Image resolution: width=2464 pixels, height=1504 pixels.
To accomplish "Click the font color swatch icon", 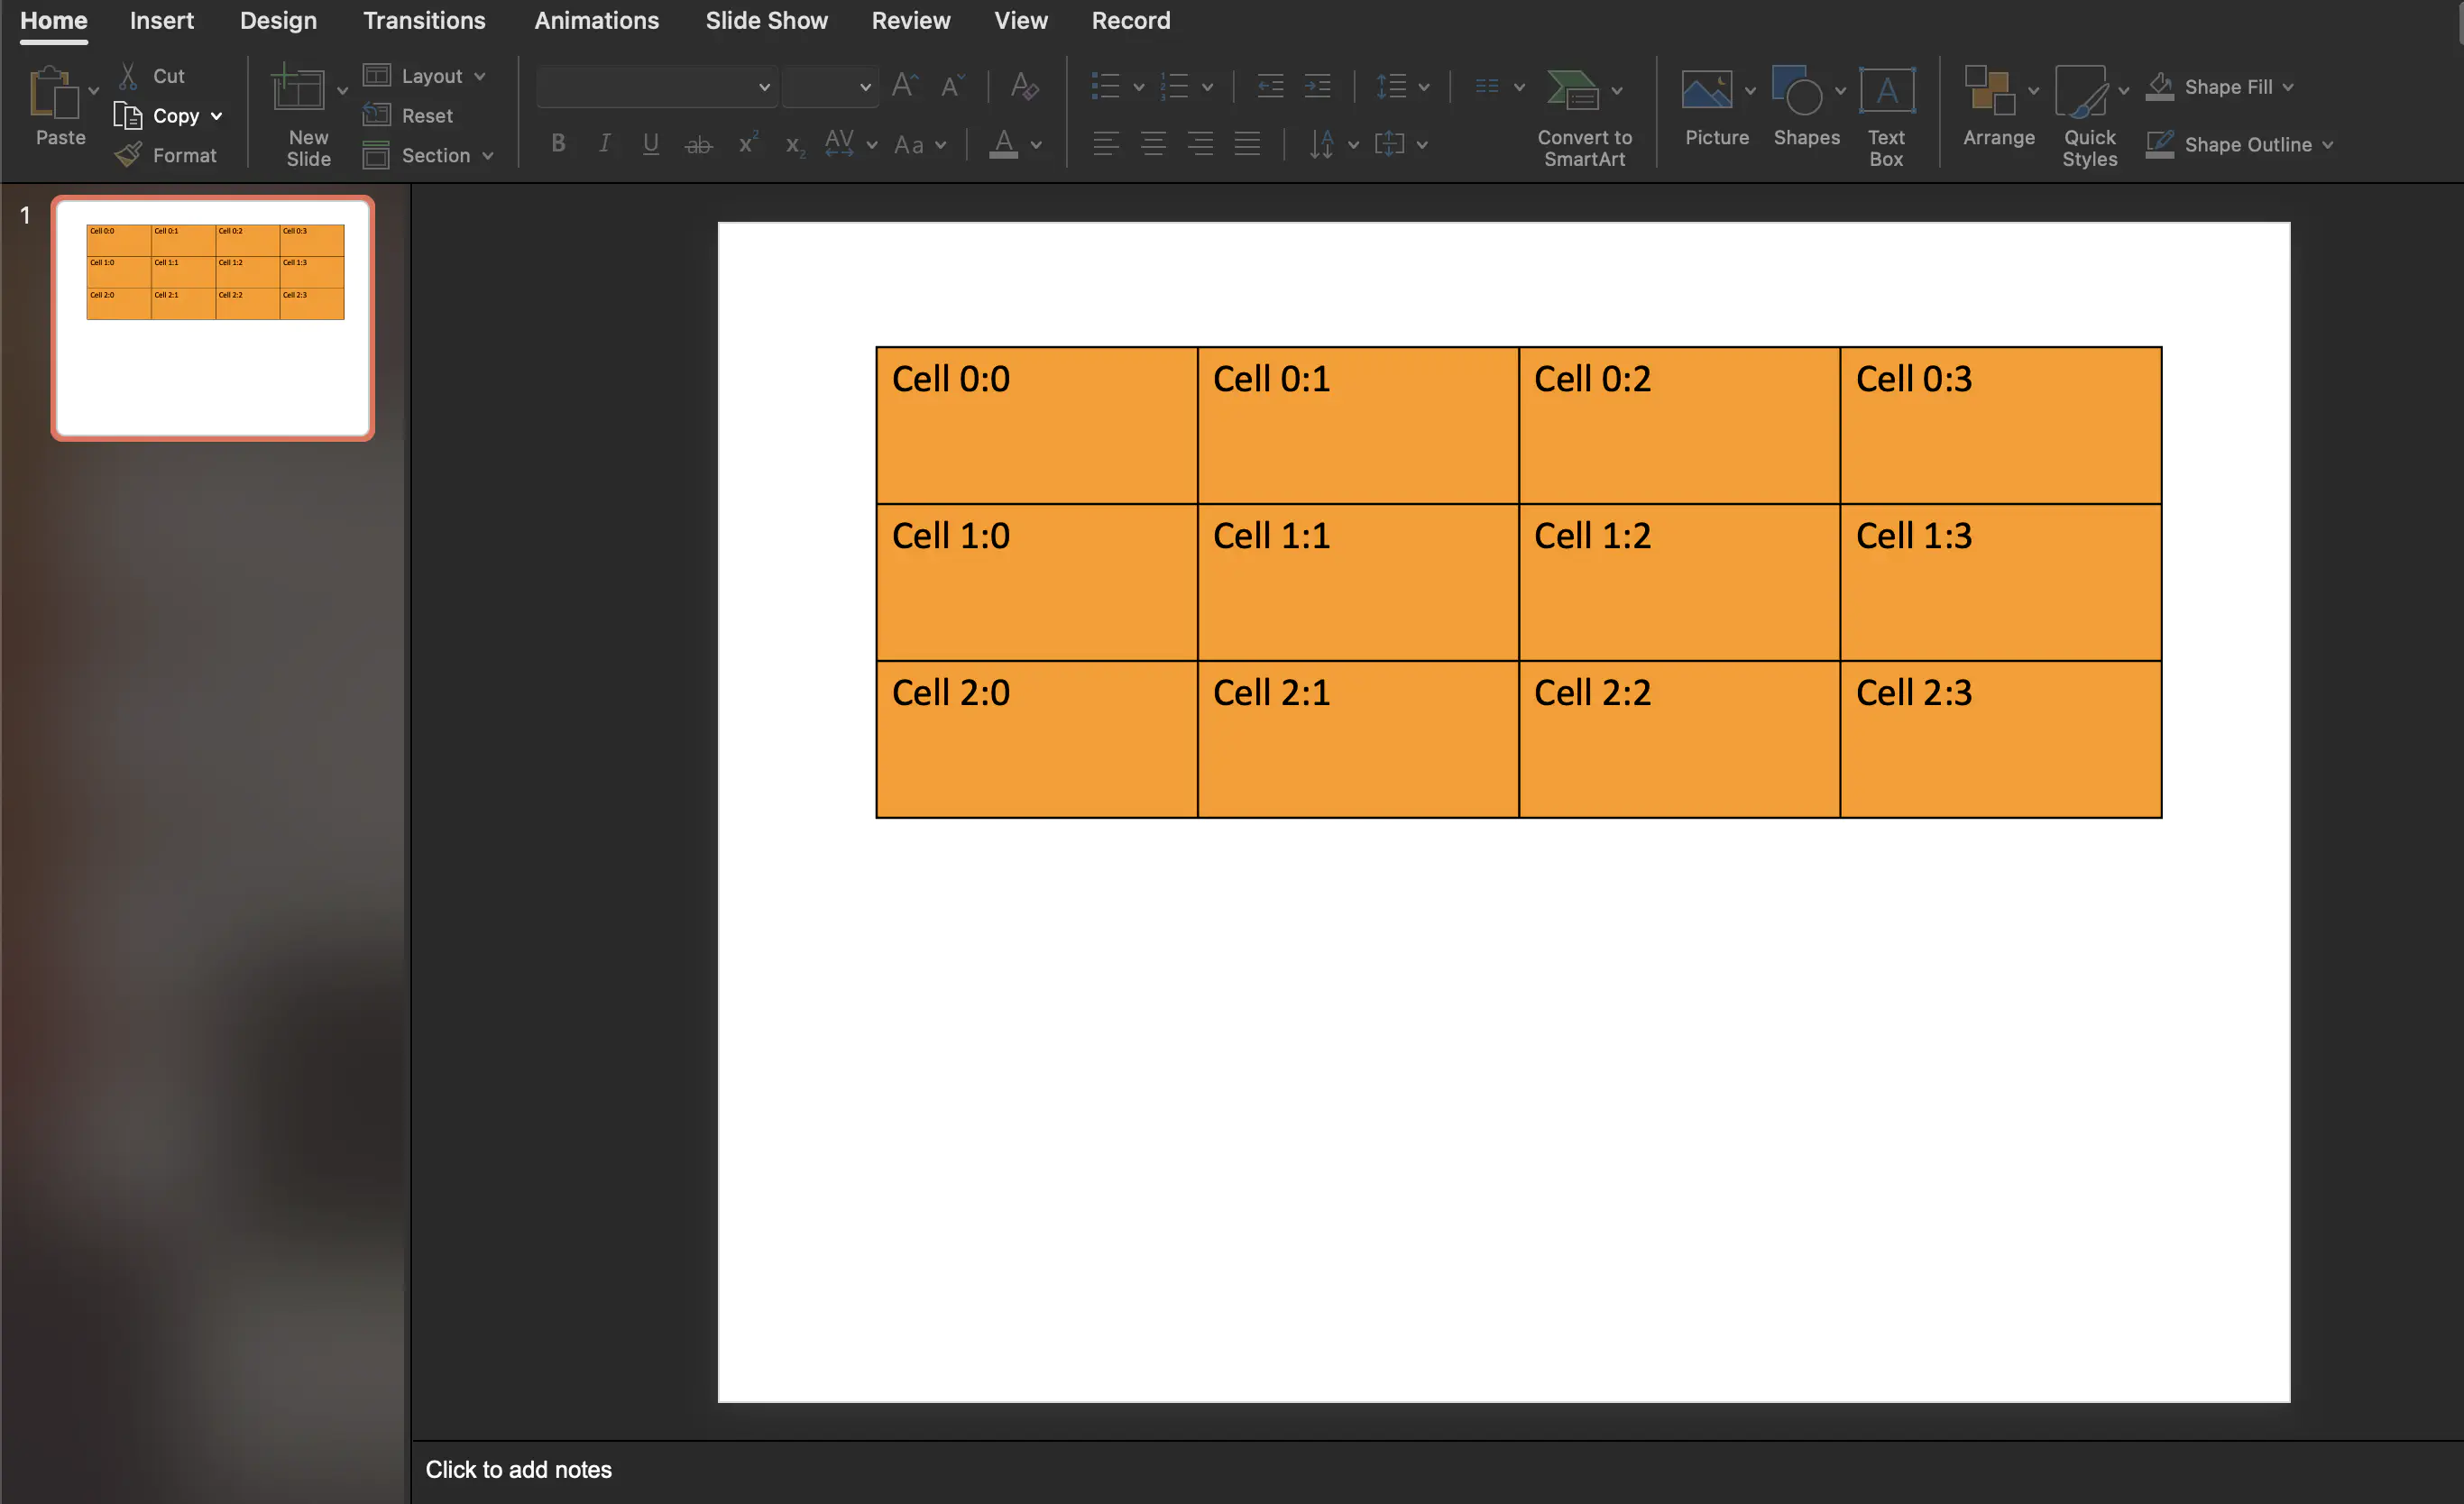I will tap(1003, 144).
